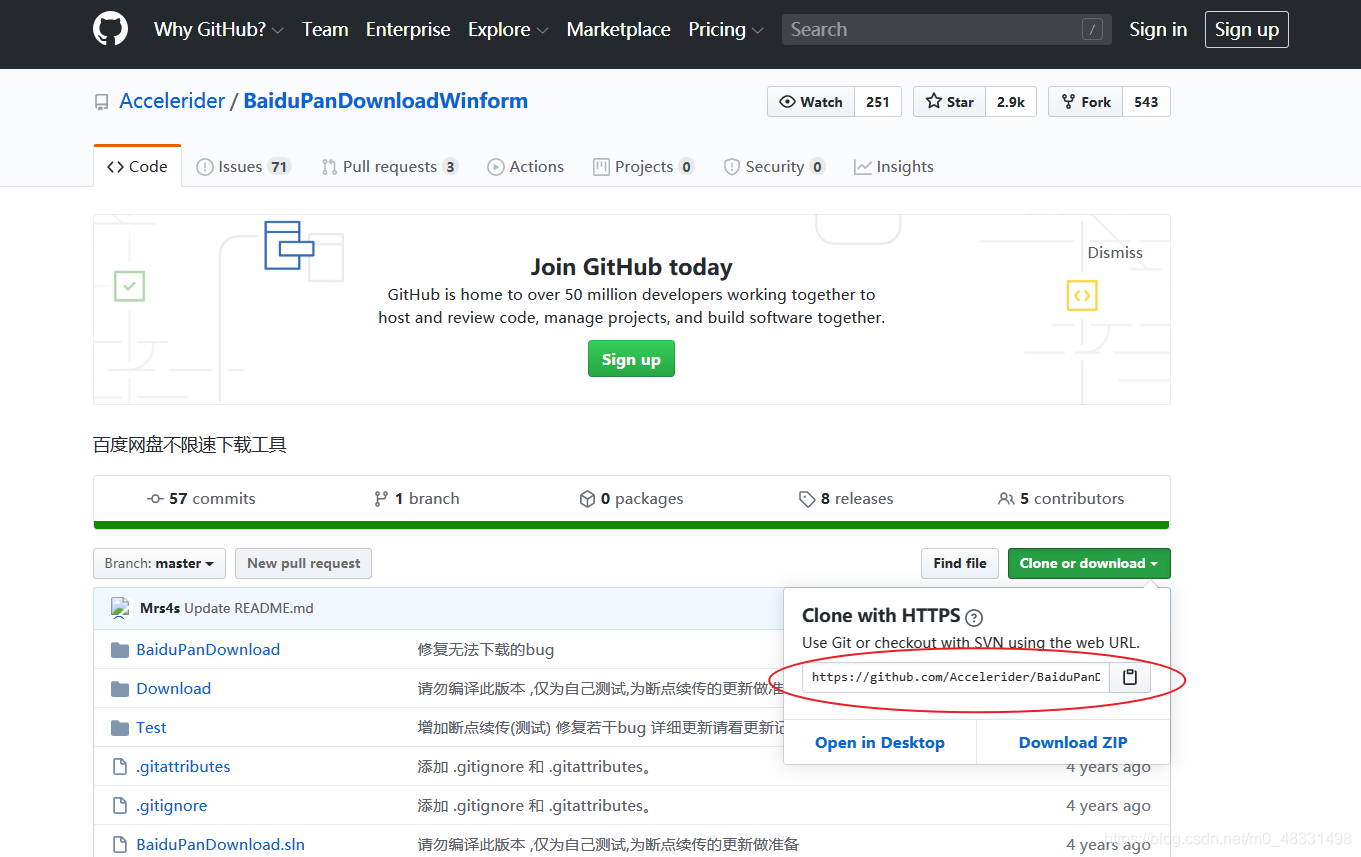This screenshot has width=1361, height=857.
Task: Click the Update README.md commit message
Action: (249, 608)
